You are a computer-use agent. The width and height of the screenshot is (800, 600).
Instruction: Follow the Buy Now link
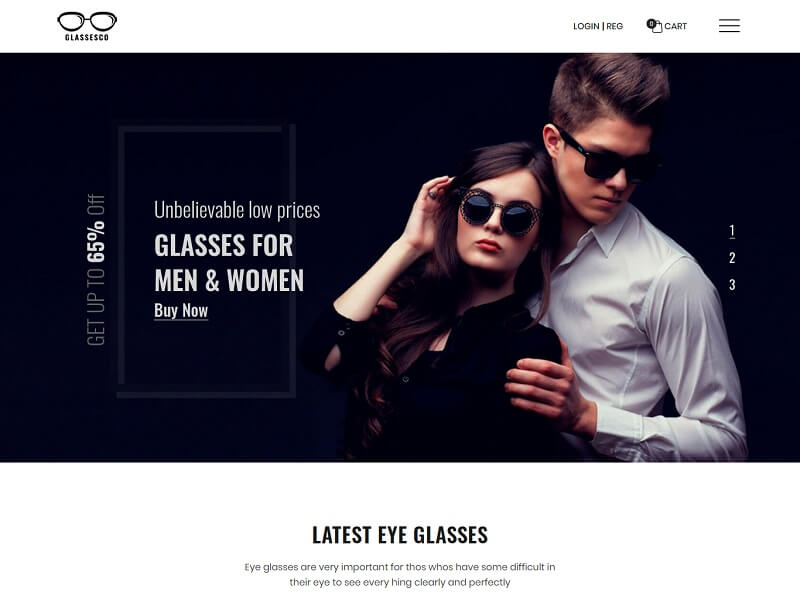pyautogui.click(x=181, y=310)
